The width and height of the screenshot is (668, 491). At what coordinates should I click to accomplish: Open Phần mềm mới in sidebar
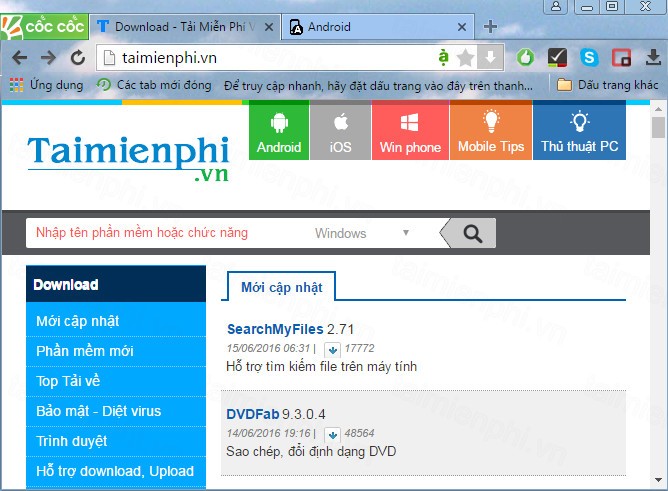pyautogui.click(x=116, y=351)
